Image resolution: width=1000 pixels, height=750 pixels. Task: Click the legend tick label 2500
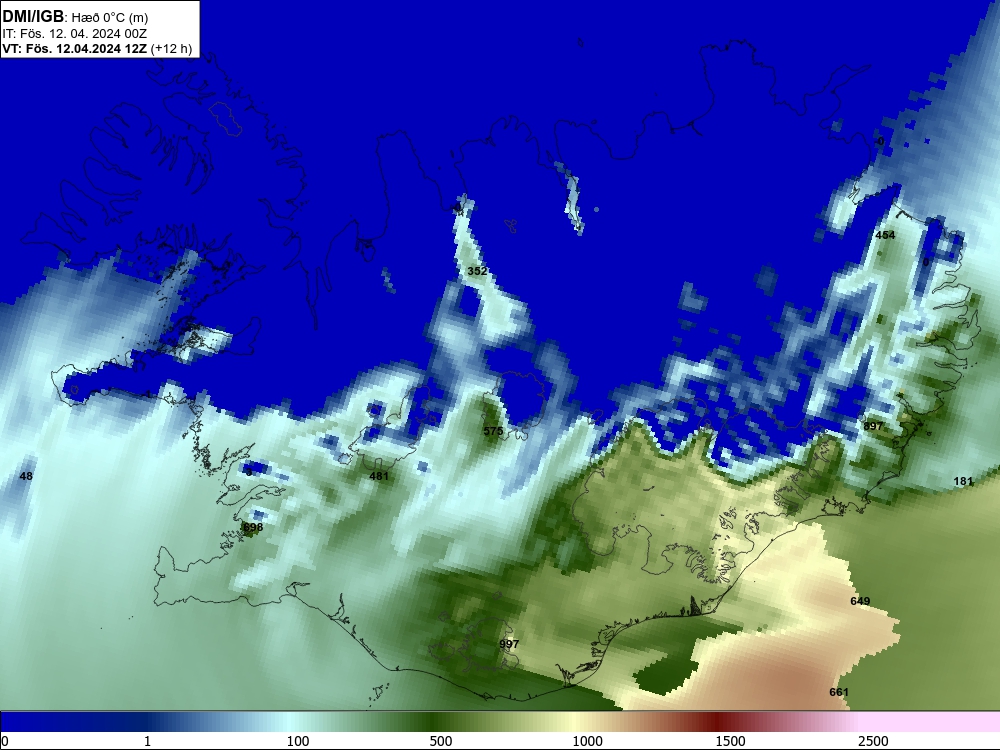(873, 741)
